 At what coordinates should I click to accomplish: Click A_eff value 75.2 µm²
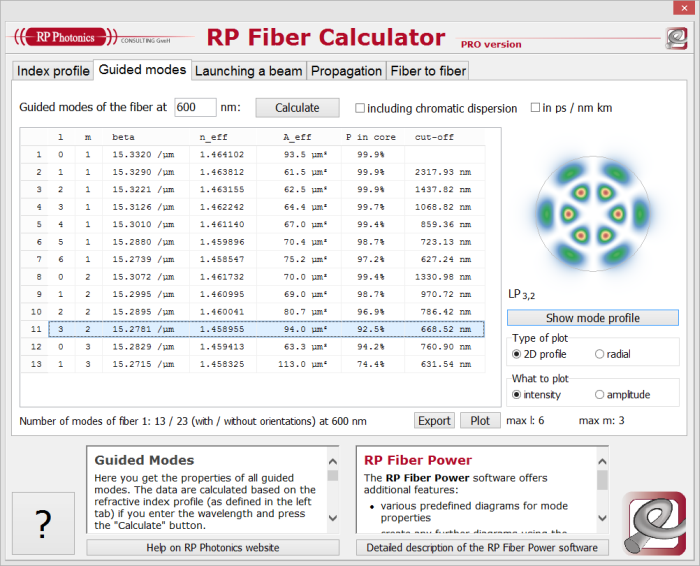tap(299, 259)
